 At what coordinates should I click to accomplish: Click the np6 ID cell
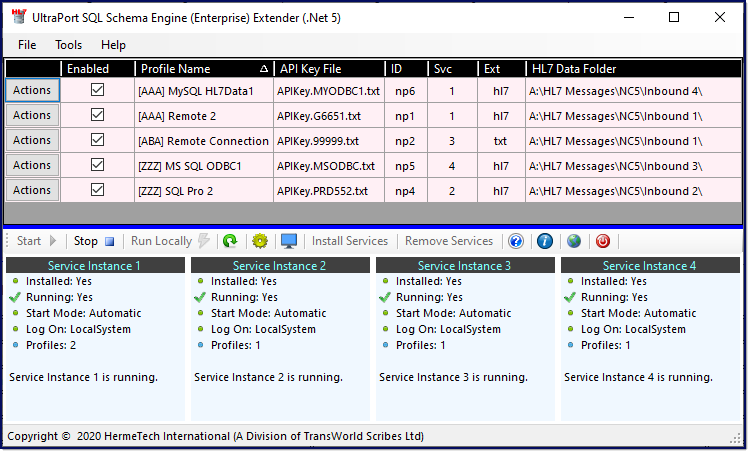click(x=406, y=91)
